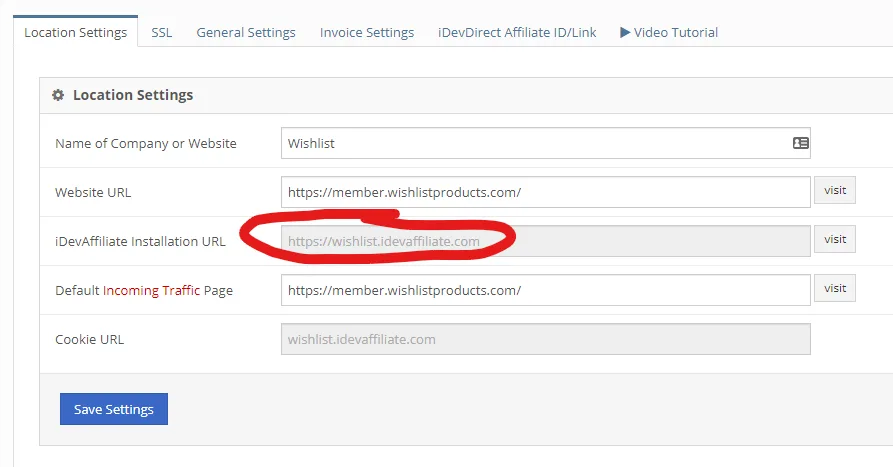893x467 pixels.
Task: Click the play icon on Video Tutorial tab
Action: tap(625, 32)
